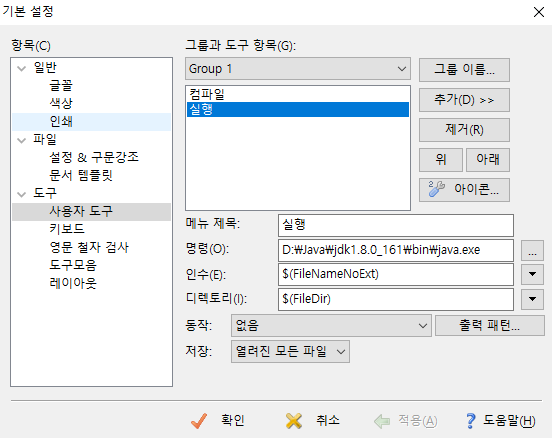Click the orange checkmark 확인 button
The image size is (552, 438).
click(218, 420)
